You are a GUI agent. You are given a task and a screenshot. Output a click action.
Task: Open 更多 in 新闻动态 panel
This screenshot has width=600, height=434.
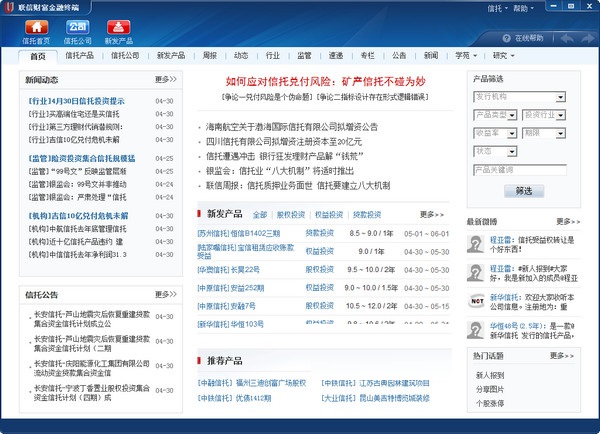(x=166, y=79)
